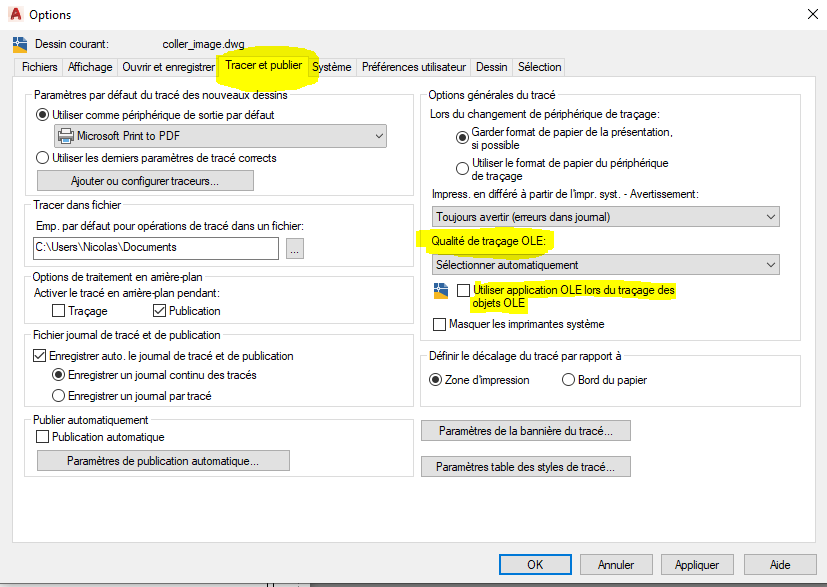The width and height of the screenshot is (827, 587).
Task: Click the AutoCAD logo in title bar
Action: click(15, 15)
